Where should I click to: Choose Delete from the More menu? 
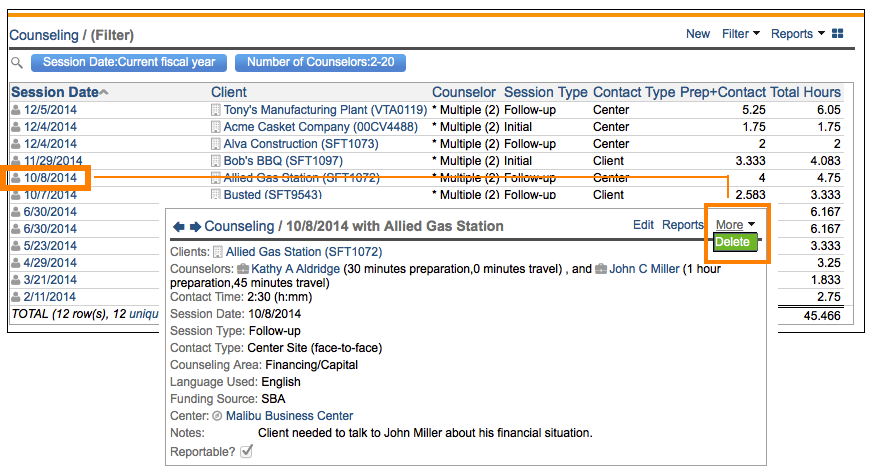733,242
